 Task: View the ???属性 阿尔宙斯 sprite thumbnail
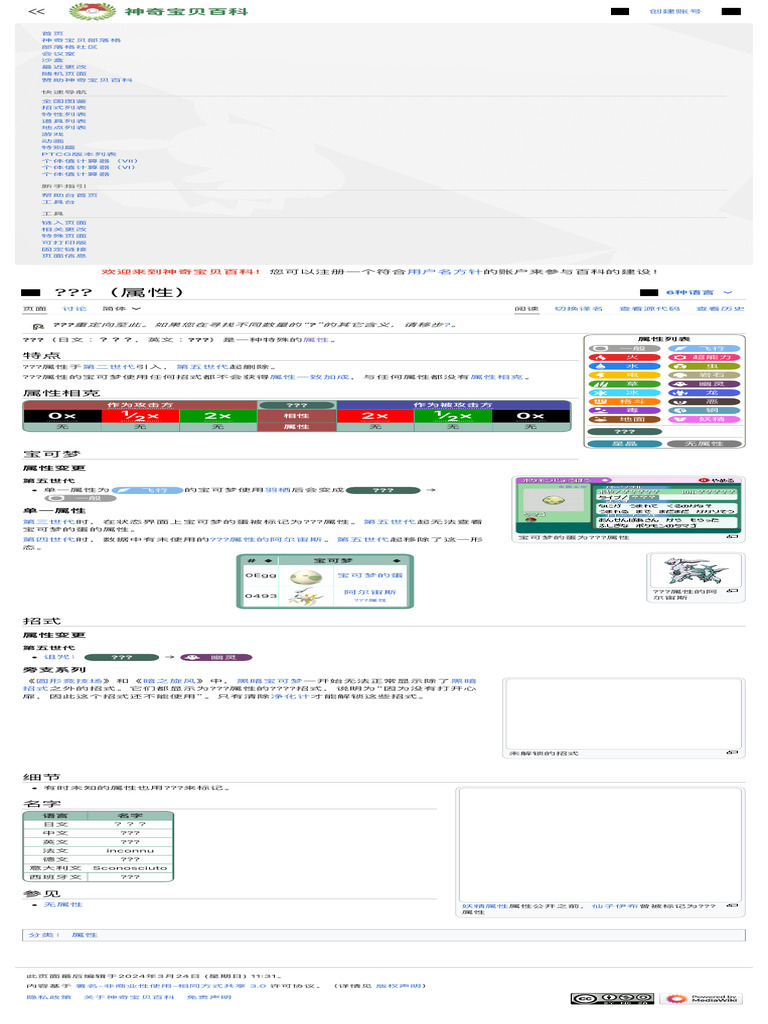[x=696, y=571]
